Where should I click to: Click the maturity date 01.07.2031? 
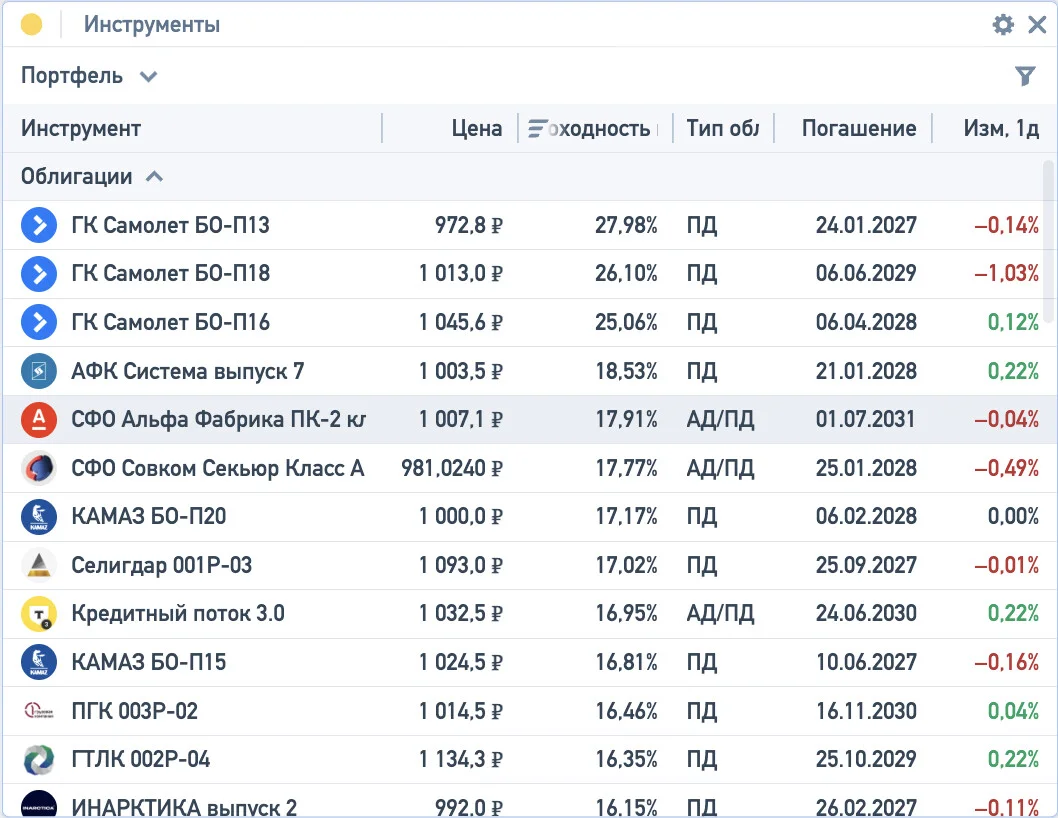coord(866,419)
